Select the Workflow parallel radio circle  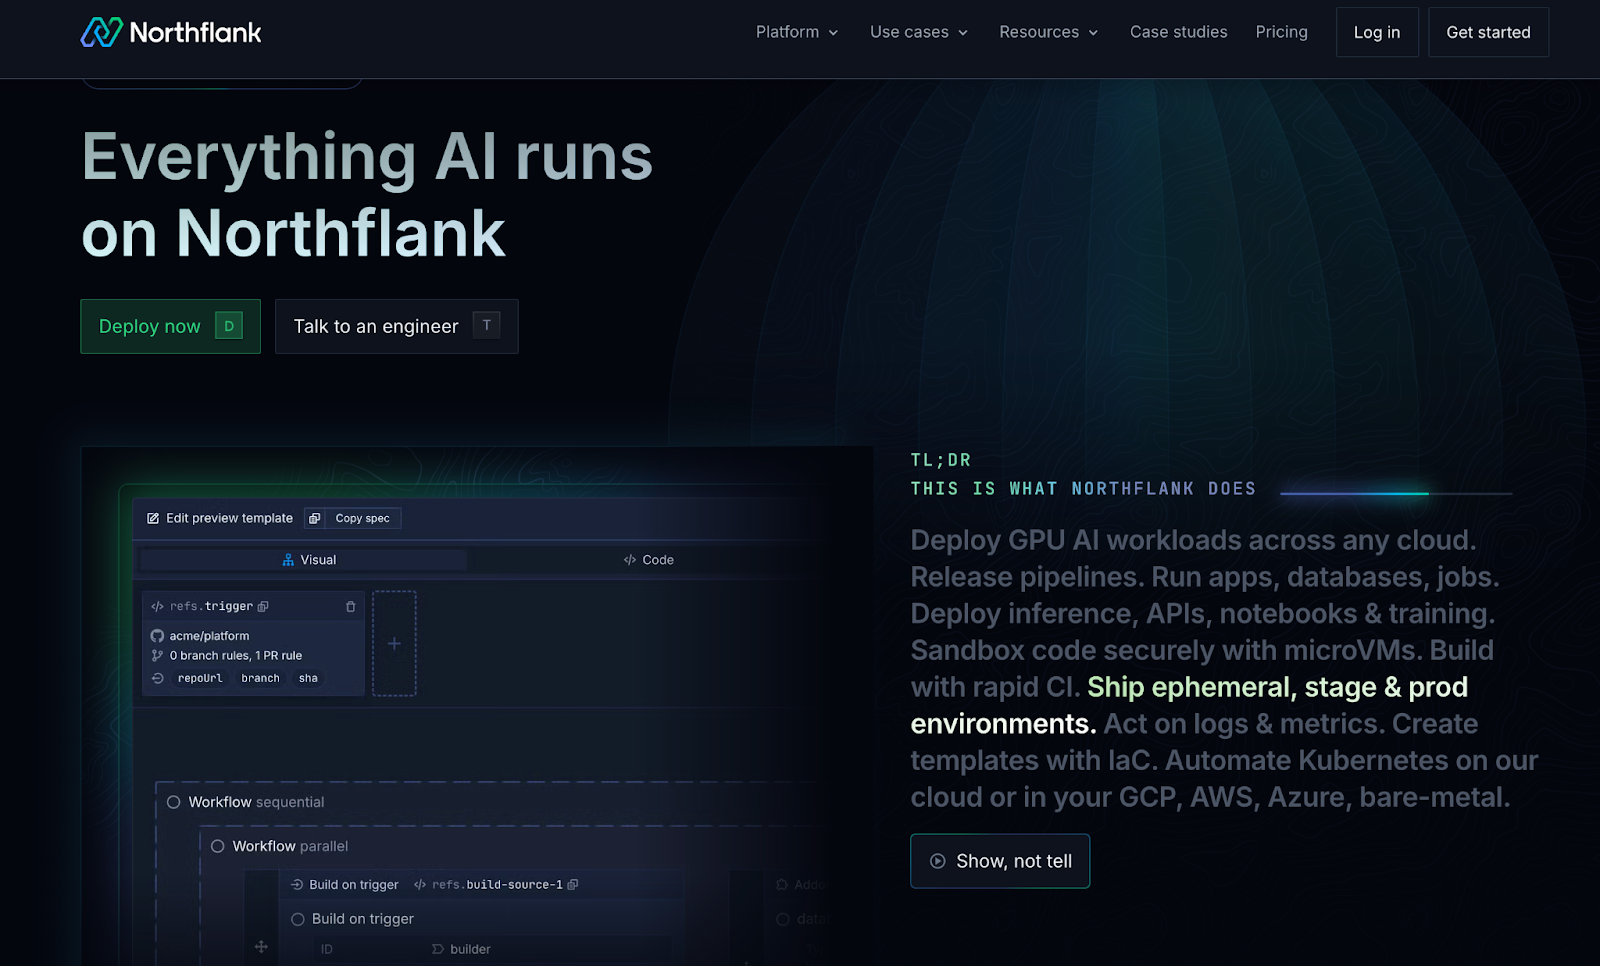click(x=218, y=846)
